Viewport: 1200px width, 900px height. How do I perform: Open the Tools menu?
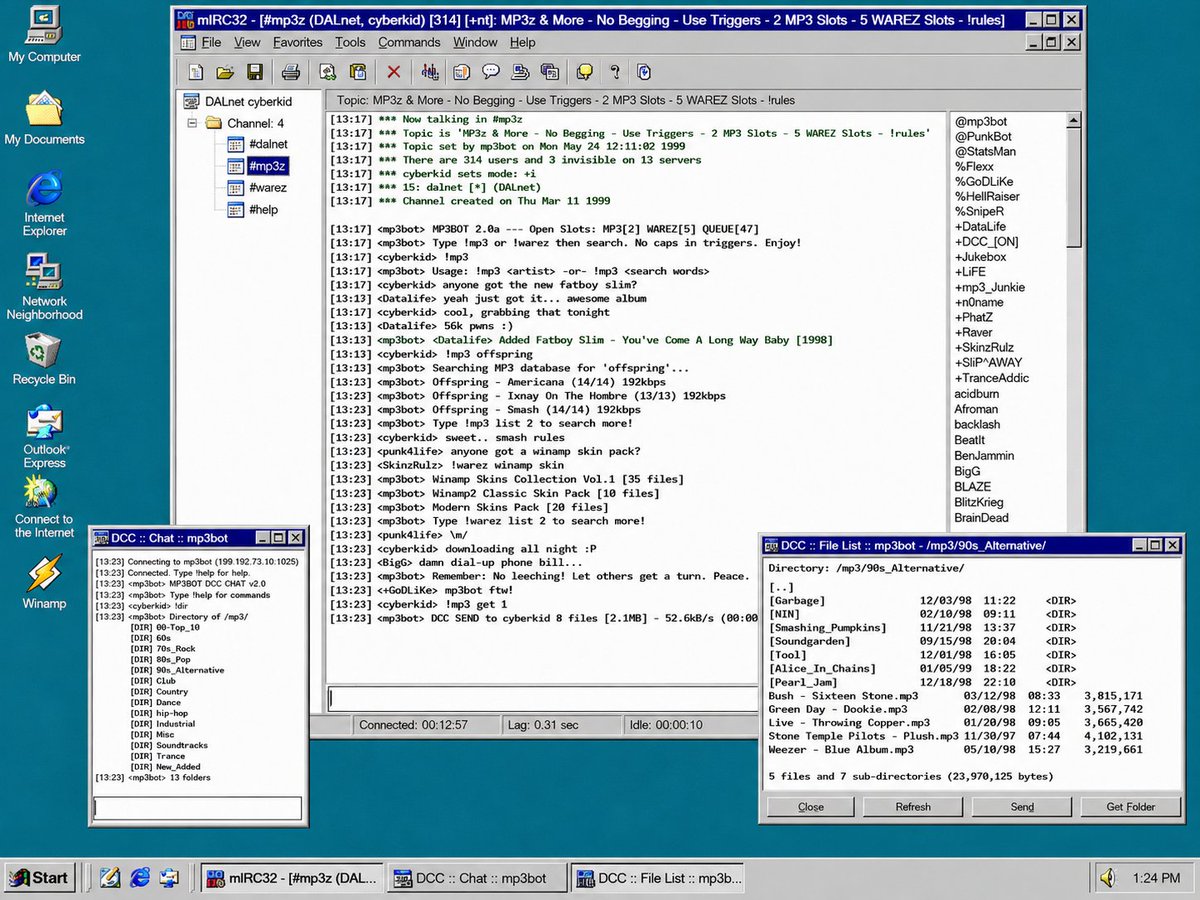click(350, 42)
